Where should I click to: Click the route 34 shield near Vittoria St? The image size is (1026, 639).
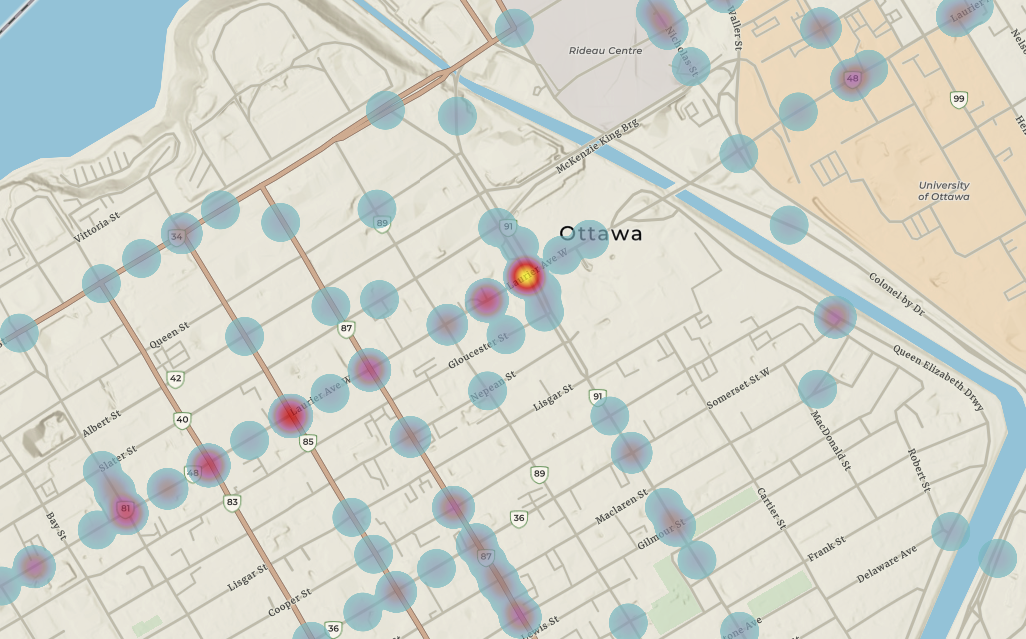[176, 237]
